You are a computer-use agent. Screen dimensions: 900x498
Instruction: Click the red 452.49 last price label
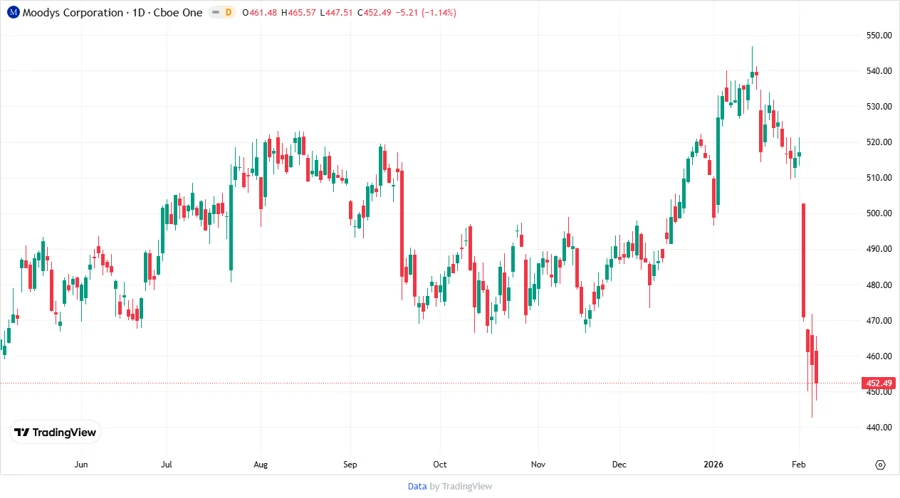[x=879, y=383]
